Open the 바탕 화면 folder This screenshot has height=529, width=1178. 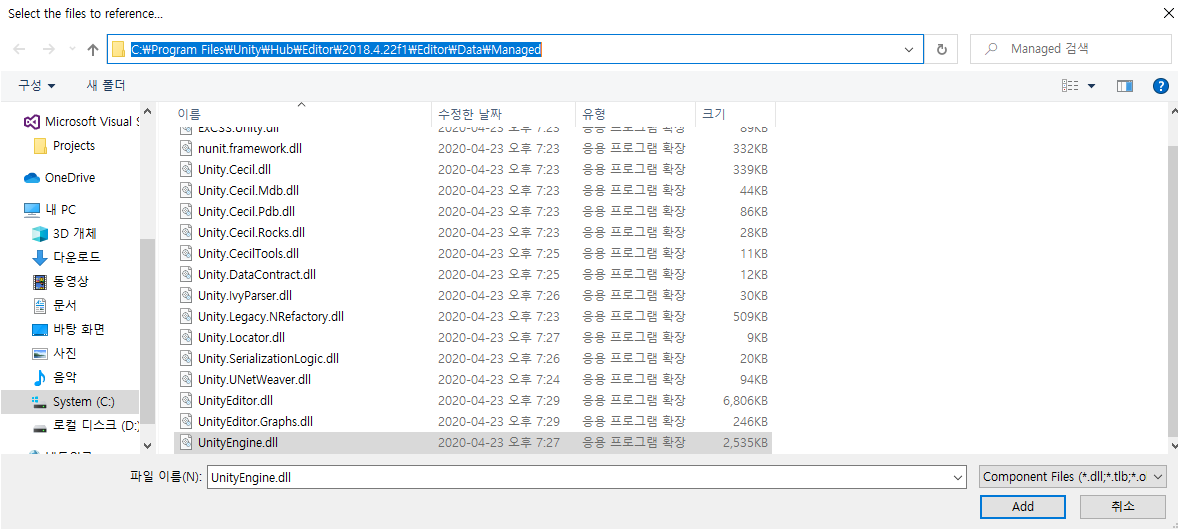pos(68,330)
